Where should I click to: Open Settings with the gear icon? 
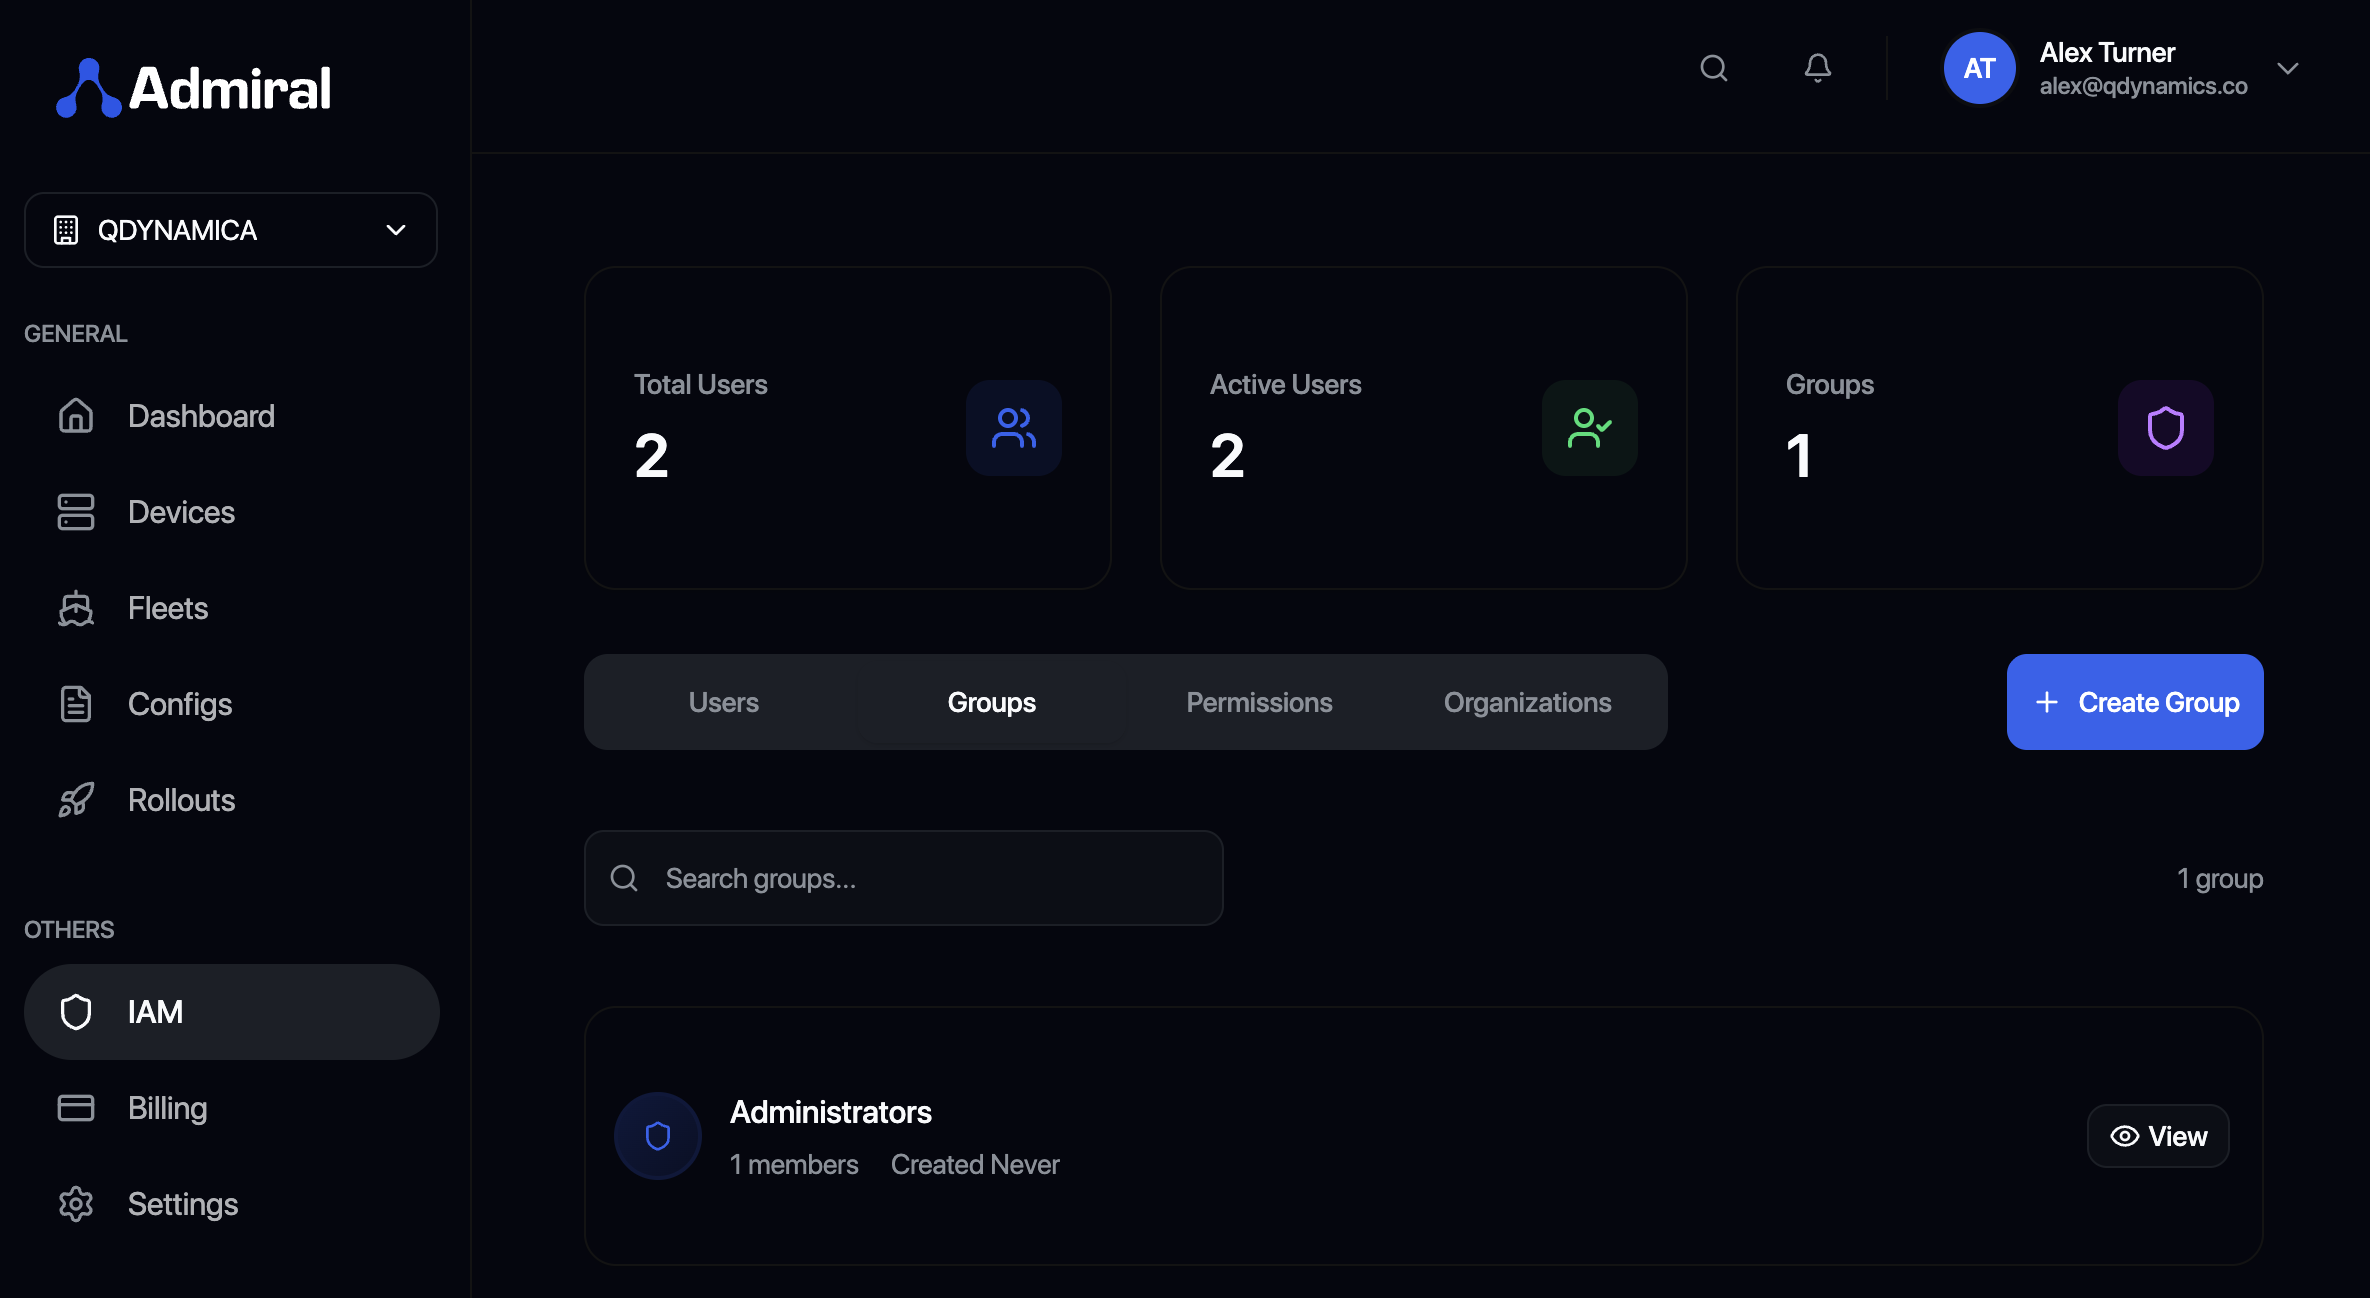76,1204
